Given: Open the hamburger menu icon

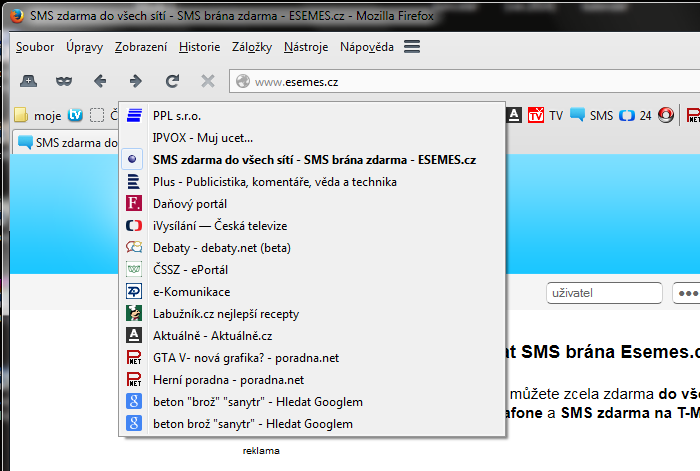Looking at the screenshot, I should 412,46.
